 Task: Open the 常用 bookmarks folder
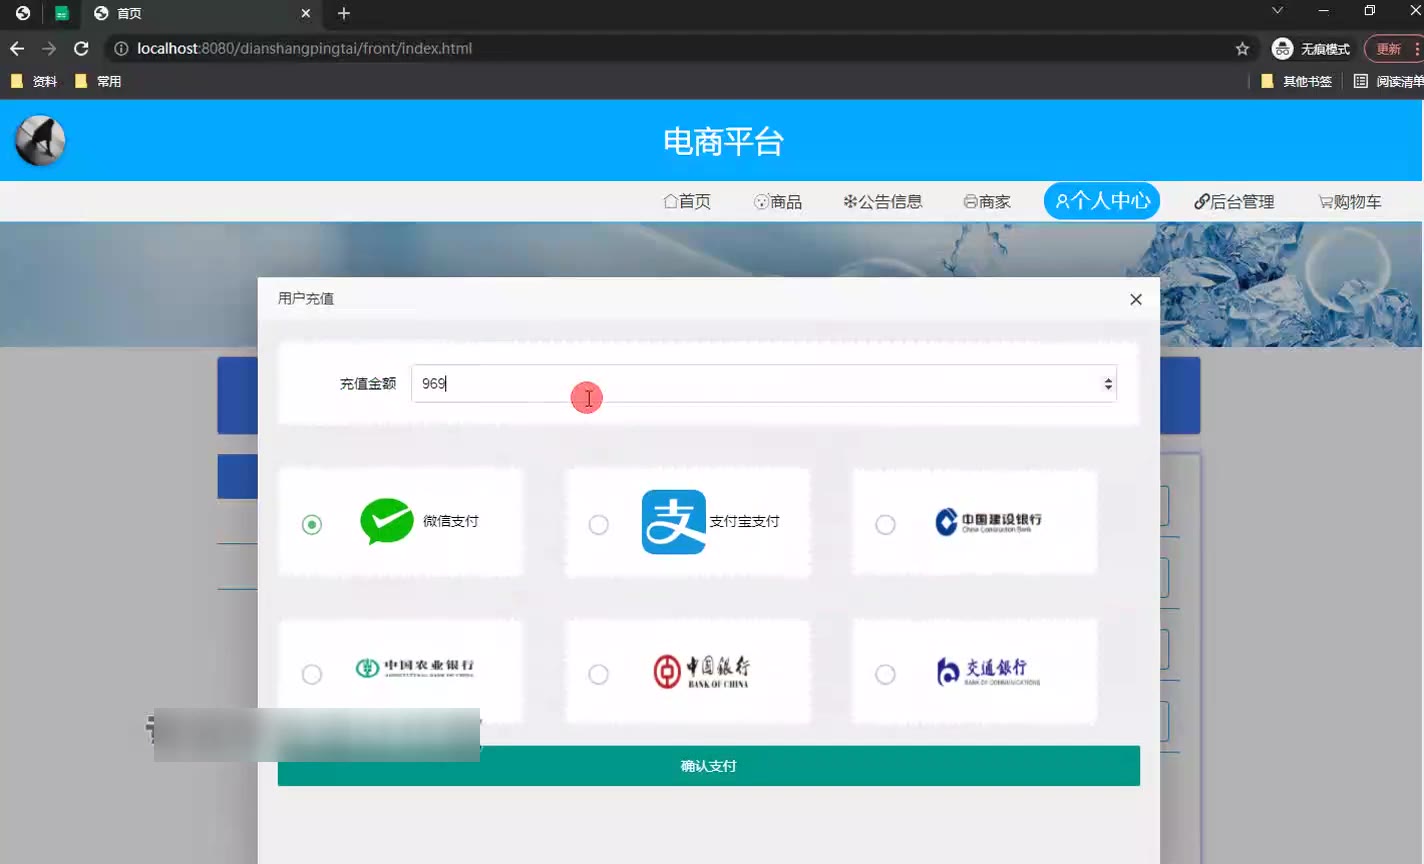click(98, 81)
